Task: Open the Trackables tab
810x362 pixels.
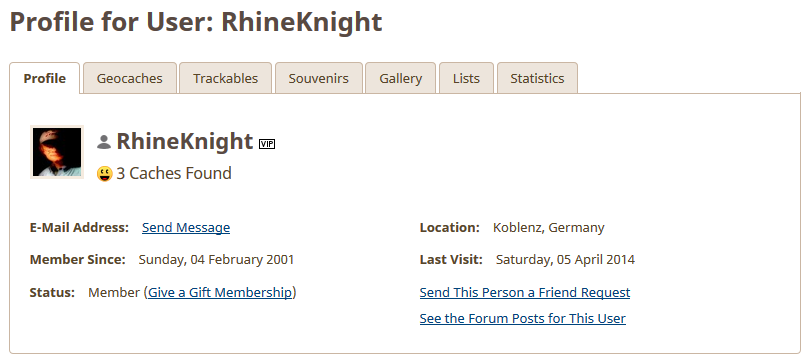Action: click(225, 78)
